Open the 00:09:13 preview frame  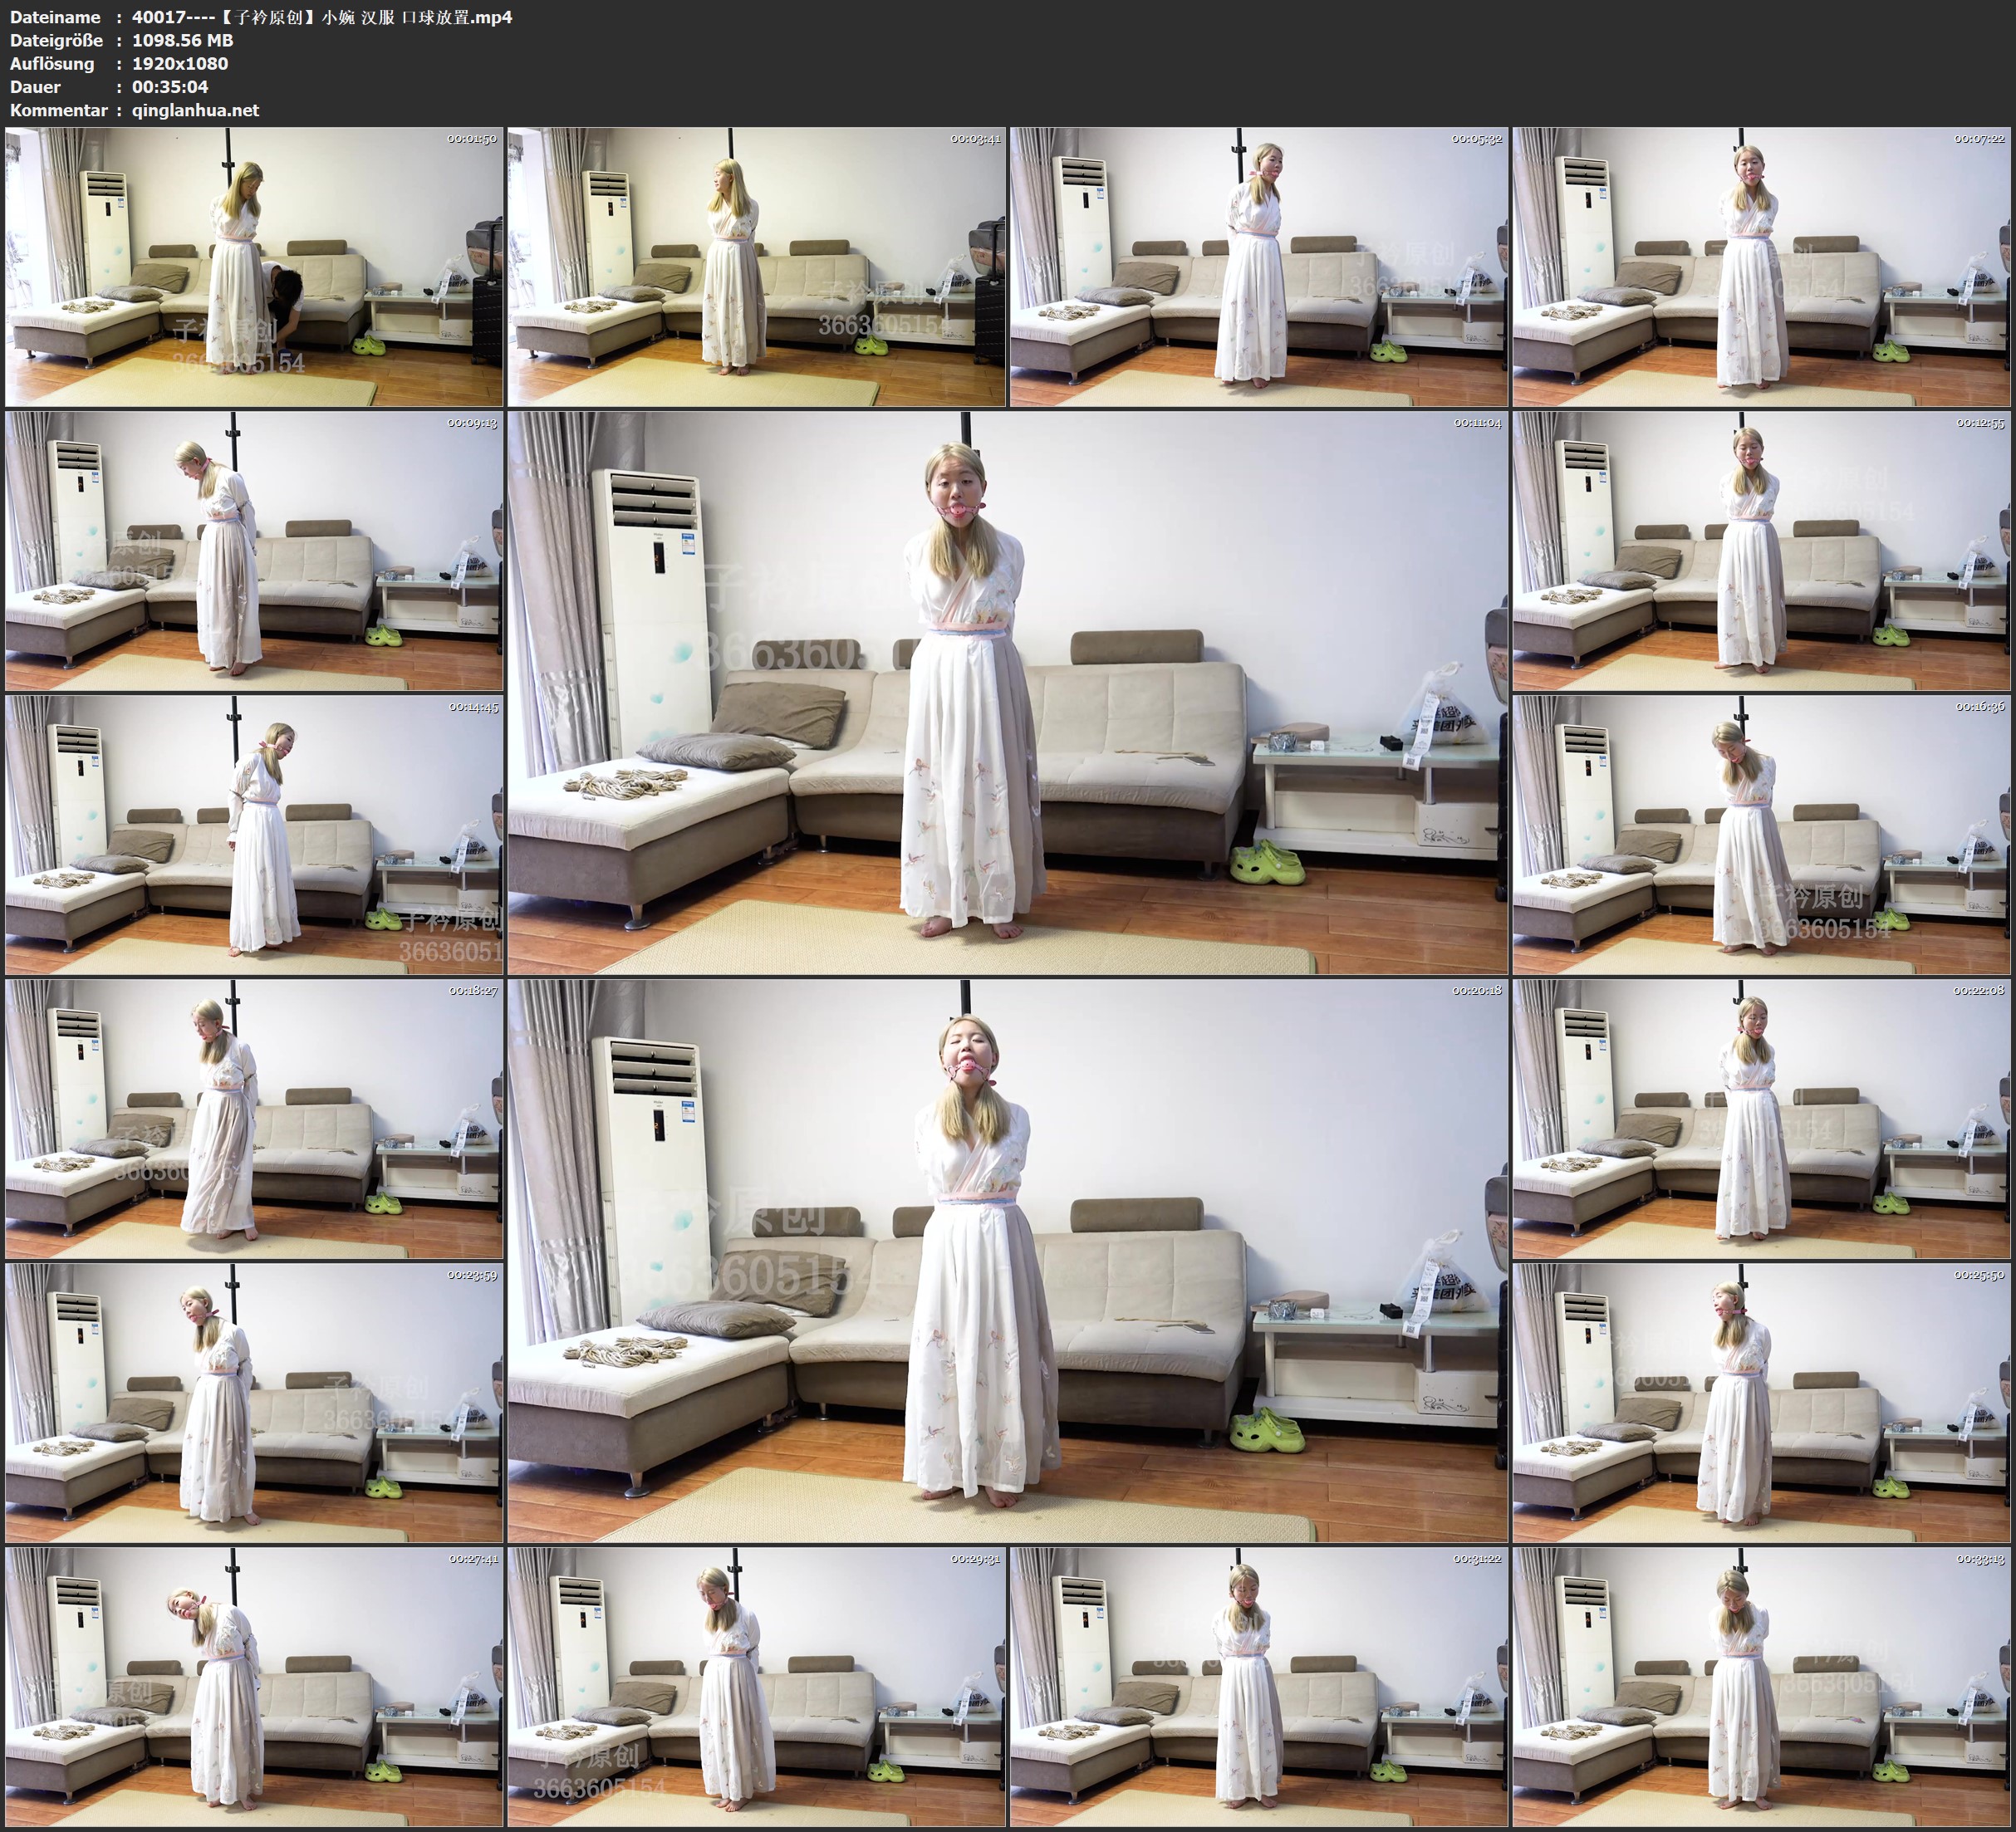(254, 551)
